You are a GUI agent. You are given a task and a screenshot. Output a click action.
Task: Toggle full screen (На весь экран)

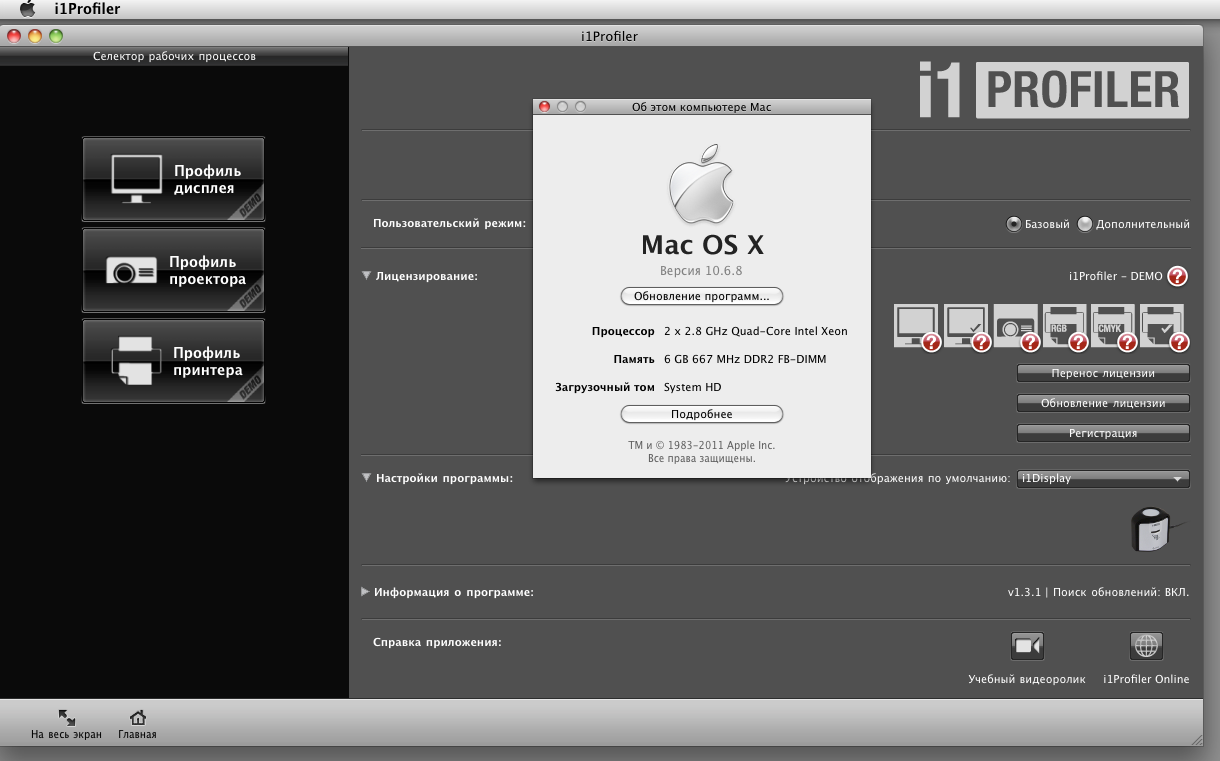[67, 725]
